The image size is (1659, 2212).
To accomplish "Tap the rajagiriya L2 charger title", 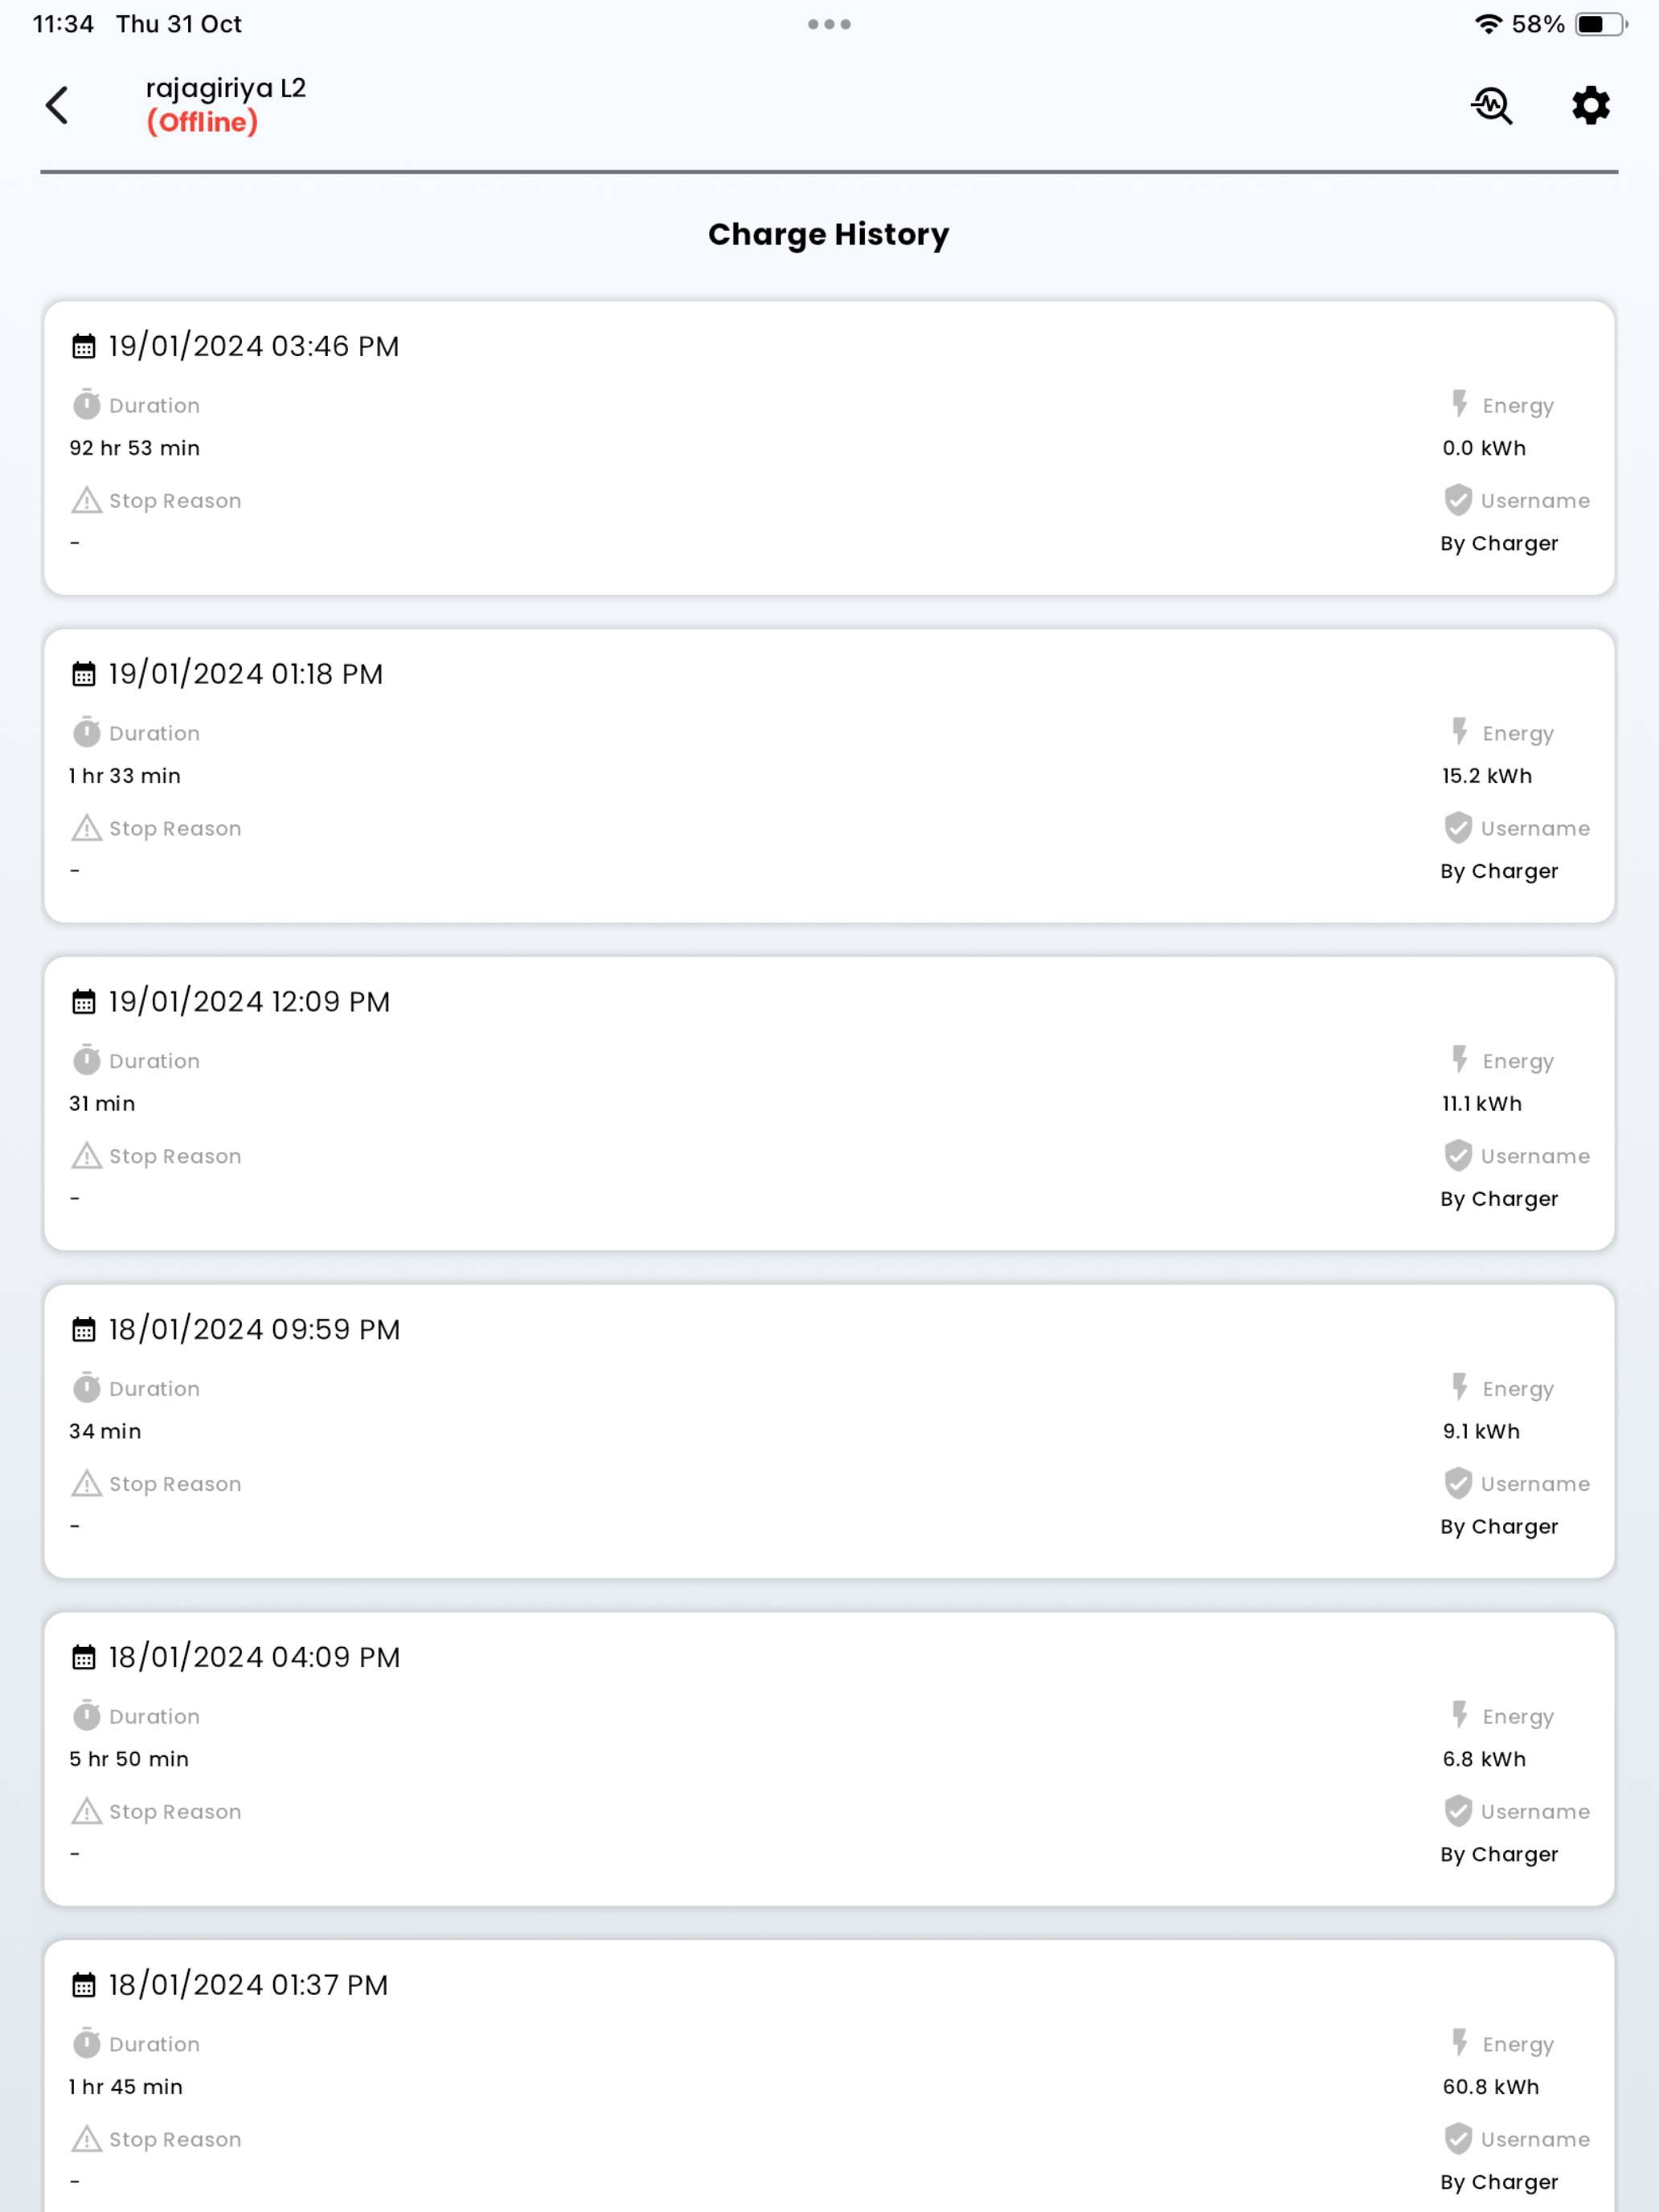I will click(226, 88).
